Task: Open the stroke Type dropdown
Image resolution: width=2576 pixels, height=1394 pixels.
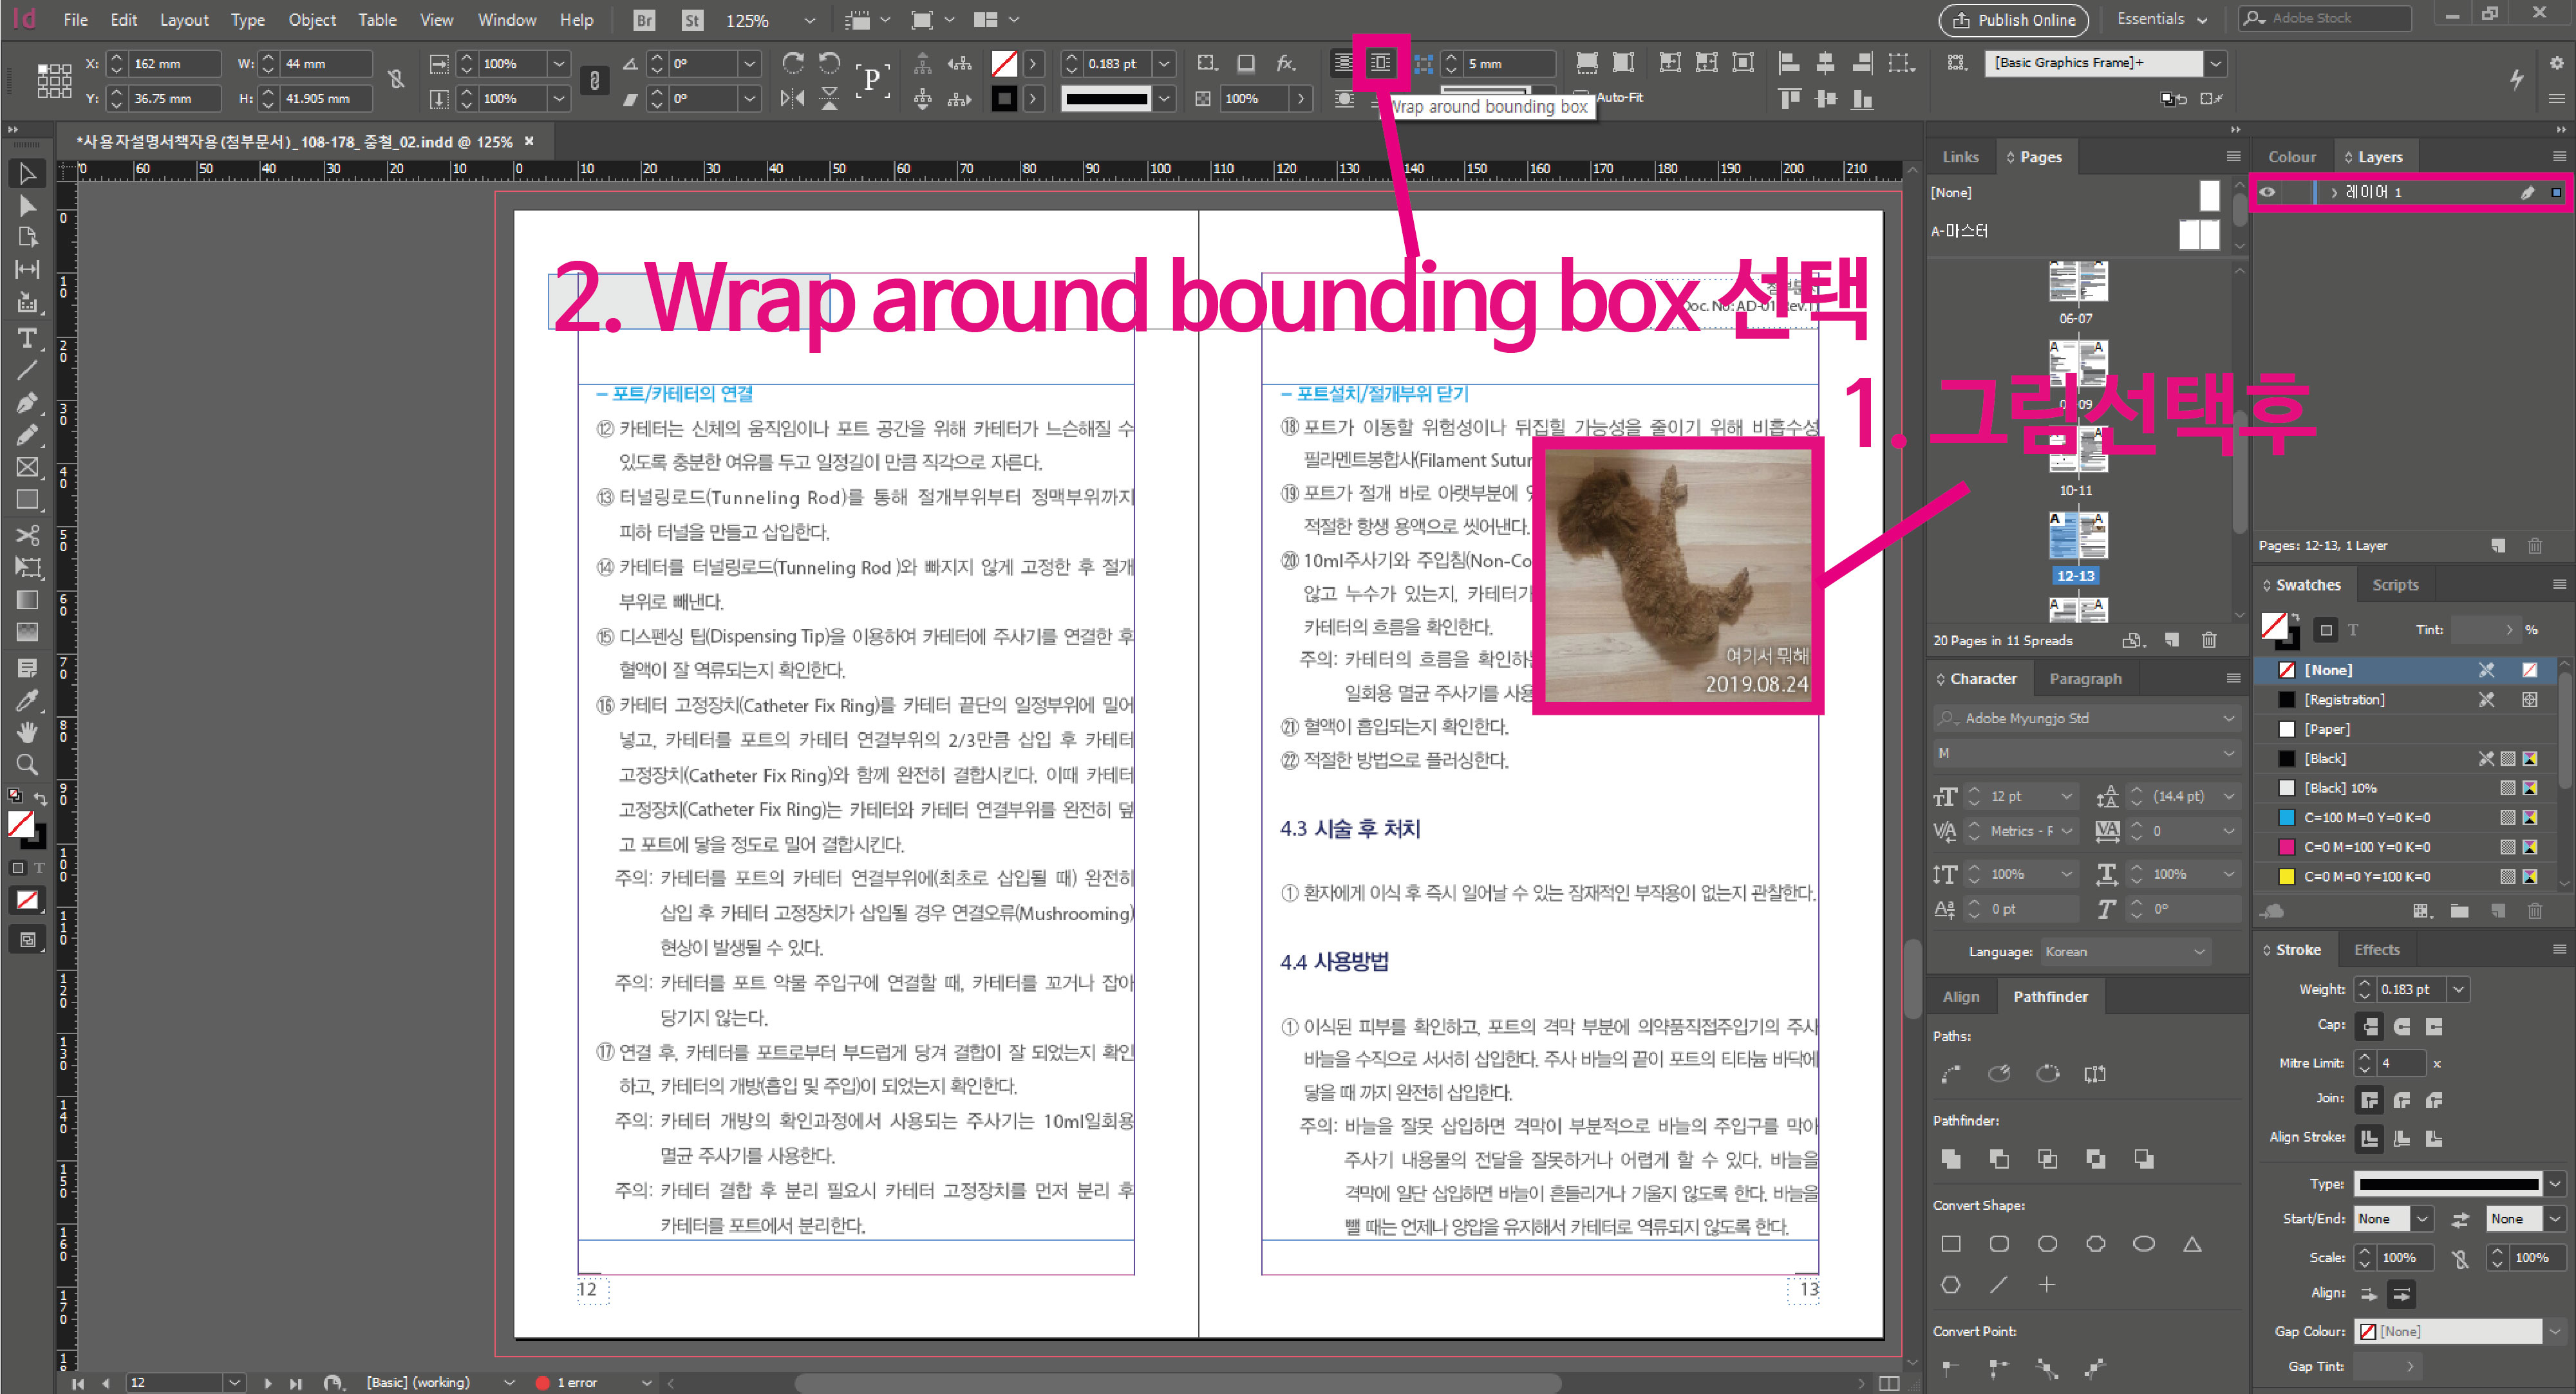Action: (2555, 1184)
